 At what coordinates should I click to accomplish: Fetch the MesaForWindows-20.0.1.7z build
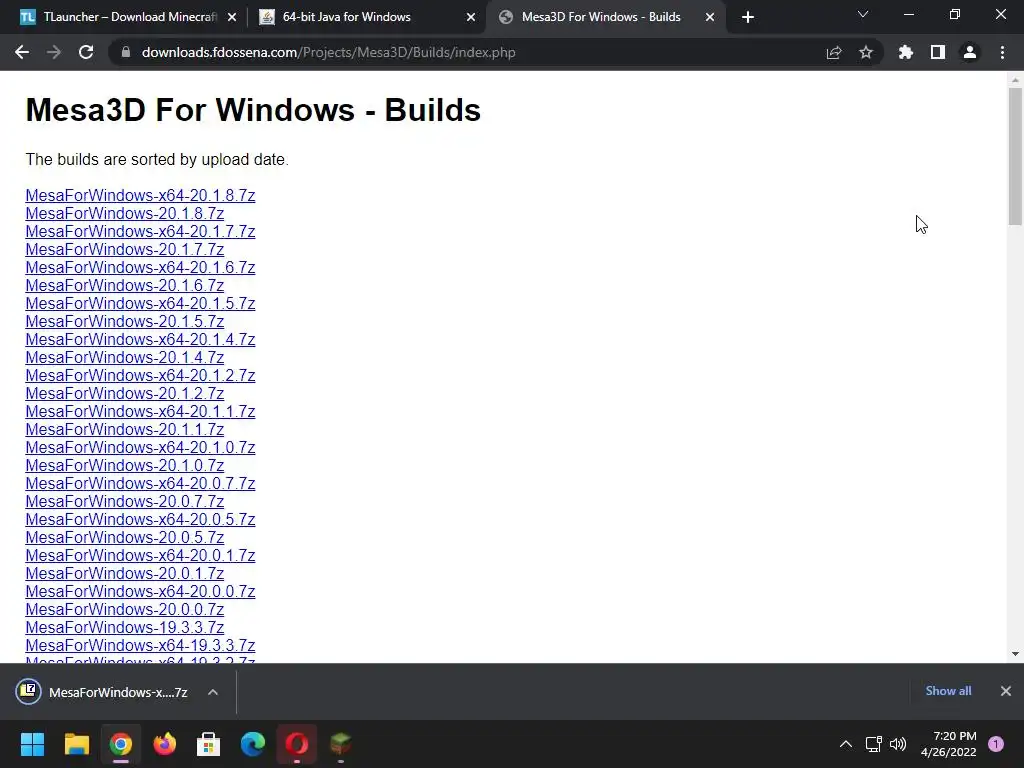pos(125,573)
